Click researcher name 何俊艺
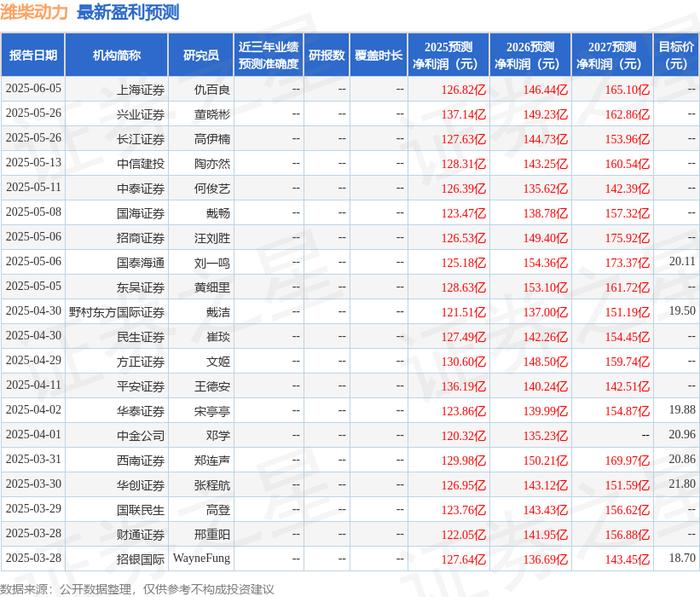700x597 pixels. [212, 189]
